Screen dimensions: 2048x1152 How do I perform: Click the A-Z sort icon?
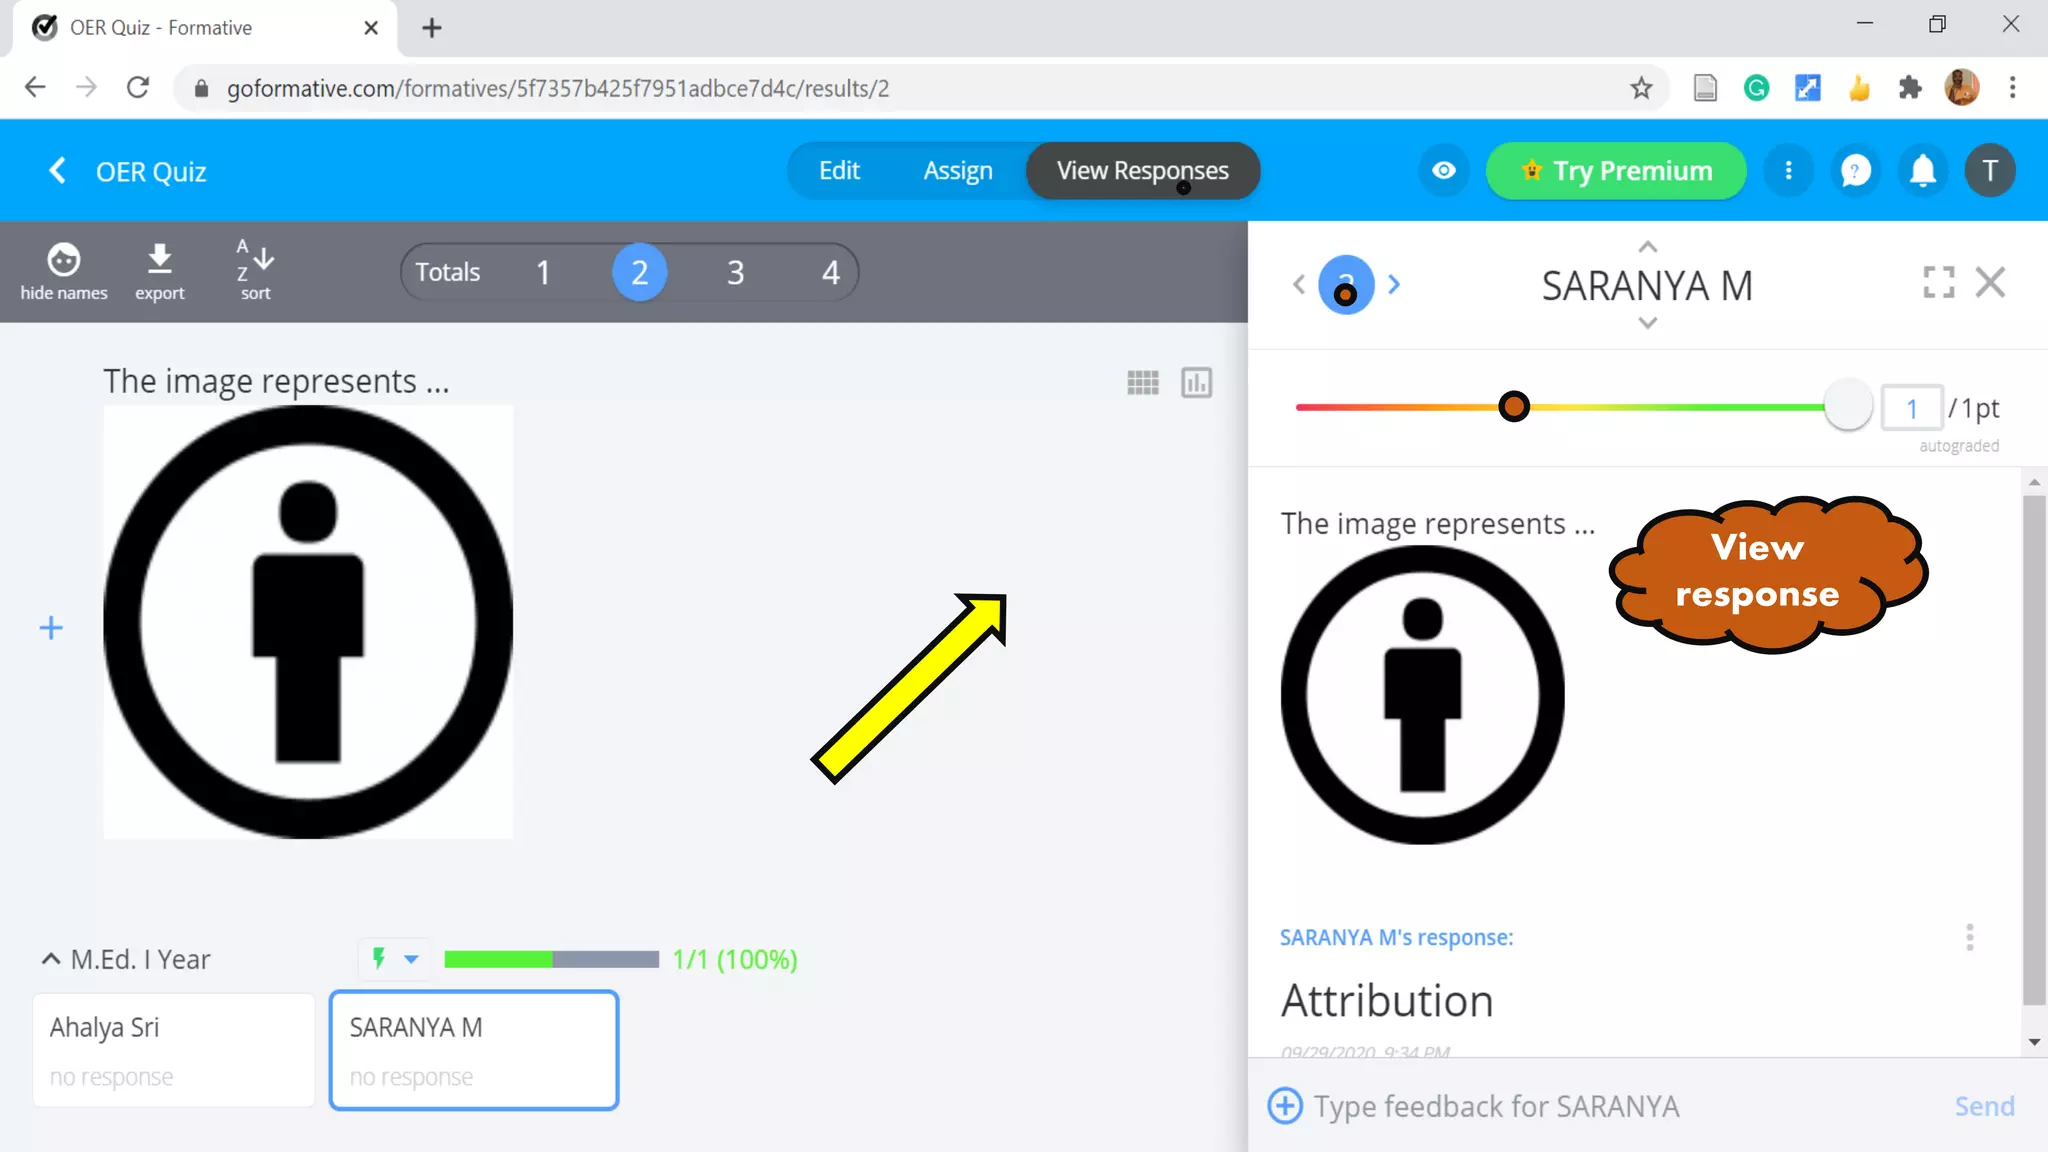tap(255, 260)
